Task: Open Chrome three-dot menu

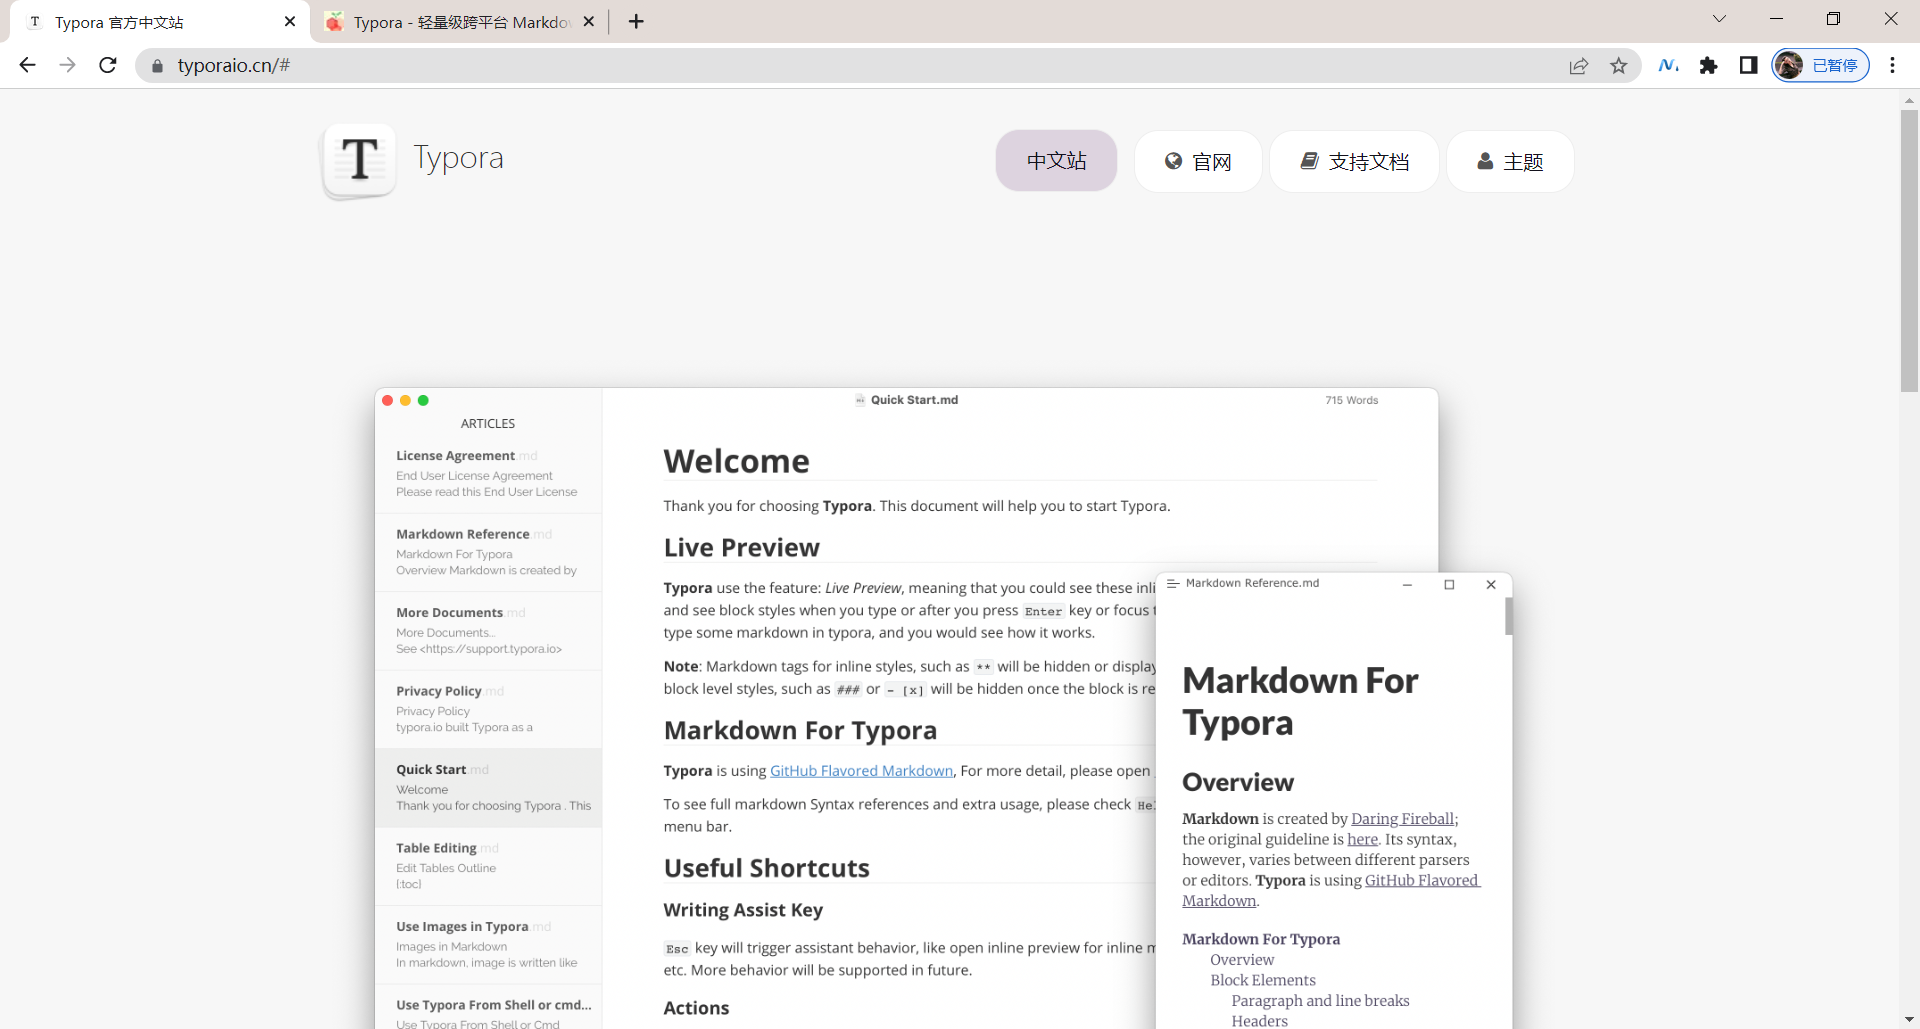Action: [x=1892, y=65]
